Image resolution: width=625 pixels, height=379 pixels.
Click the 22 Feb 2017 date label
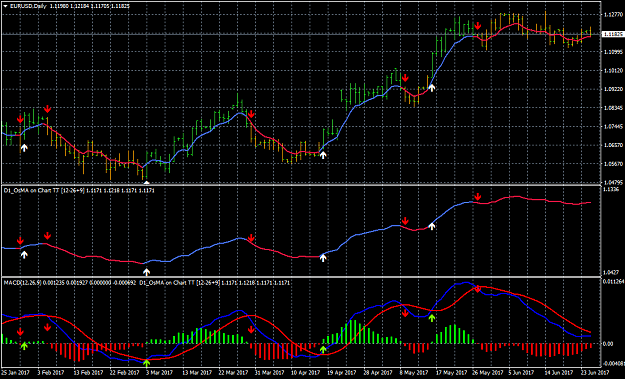[124, 373]
